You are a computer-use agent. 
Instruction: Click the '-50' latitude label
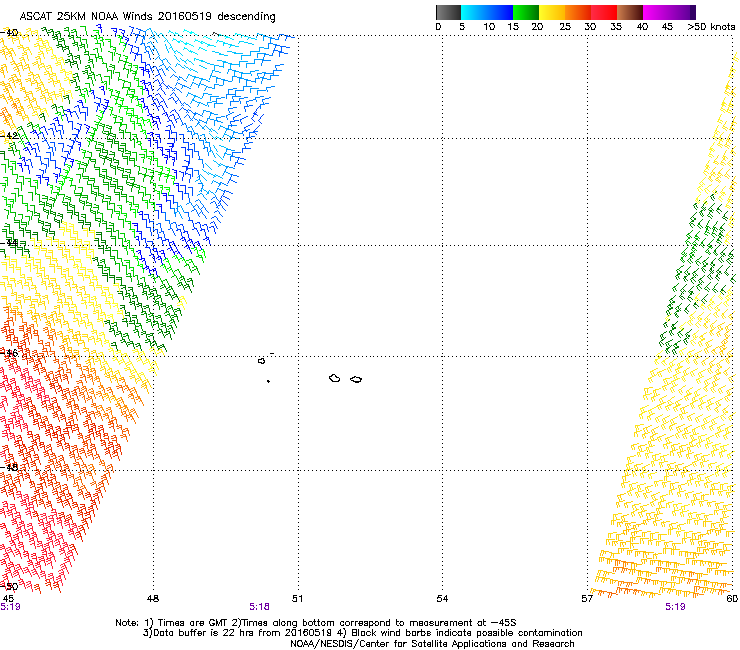[10, 587]
